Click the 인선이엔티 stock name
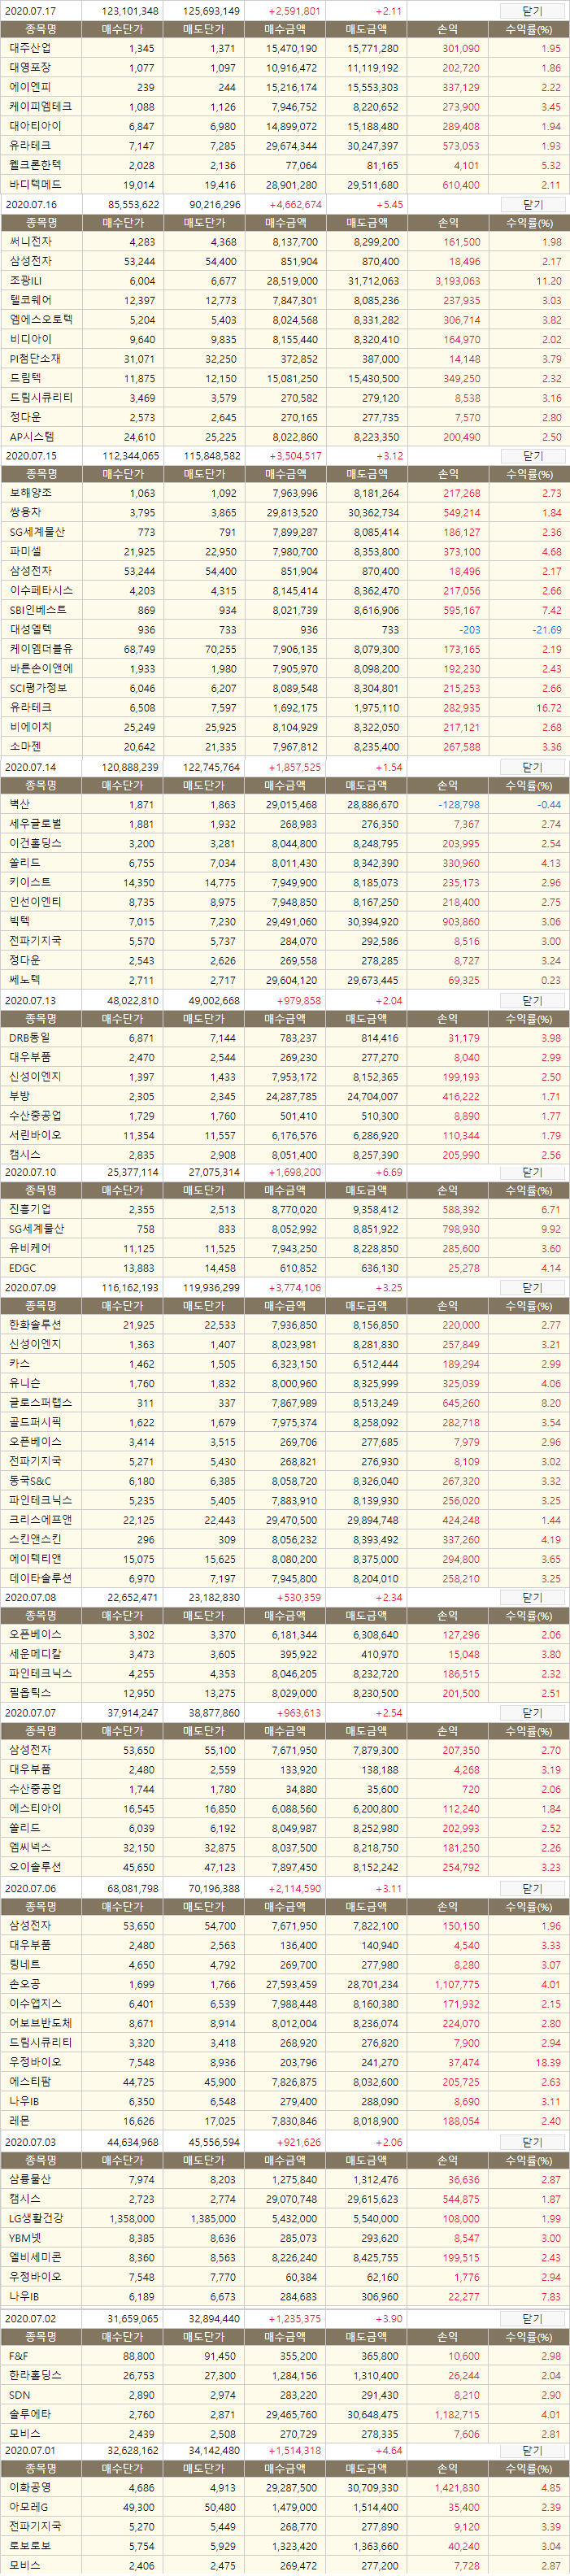This screenshot has height=2576, width=570. click(x=35, y=902)
